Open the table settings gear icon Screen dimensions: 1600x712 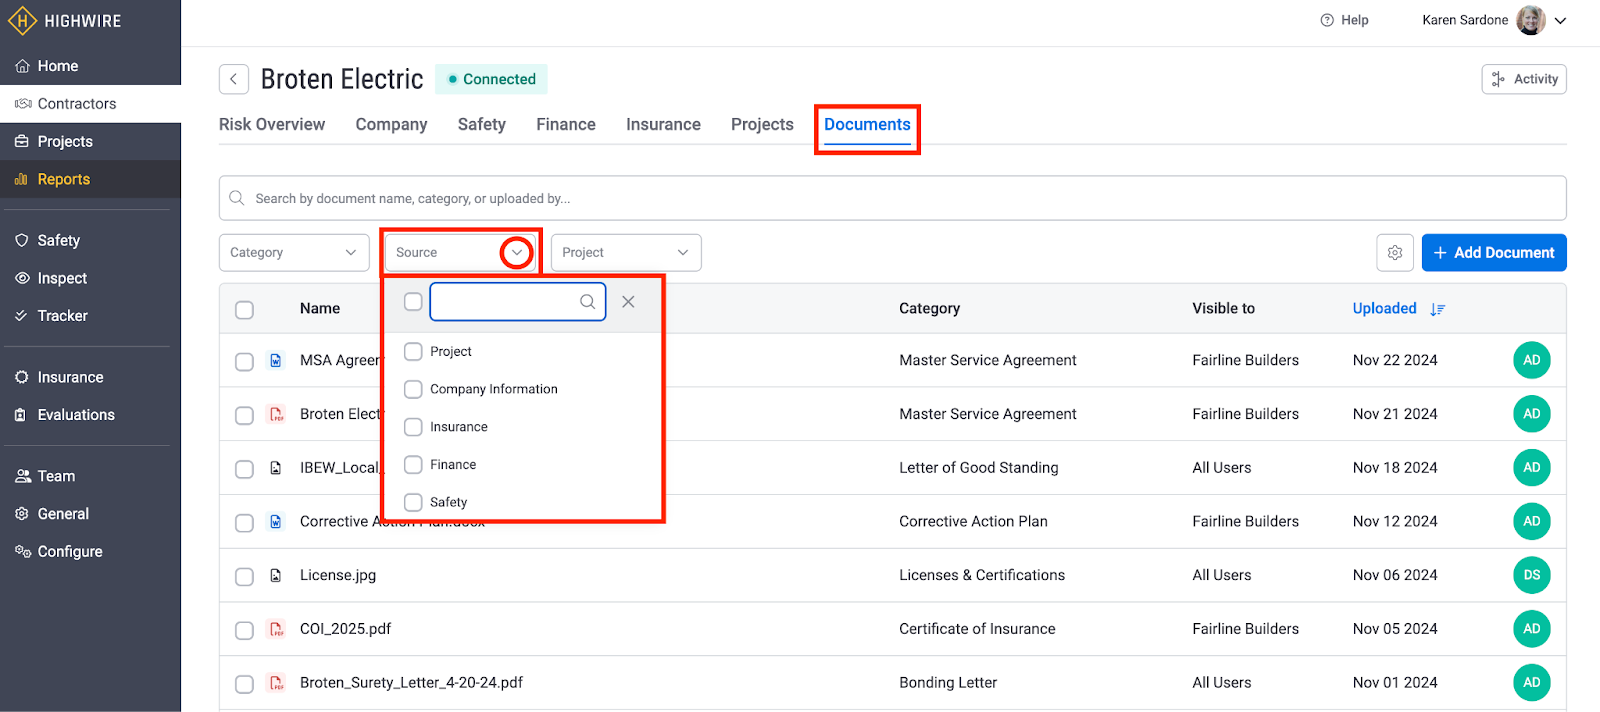click(1395, 253)
